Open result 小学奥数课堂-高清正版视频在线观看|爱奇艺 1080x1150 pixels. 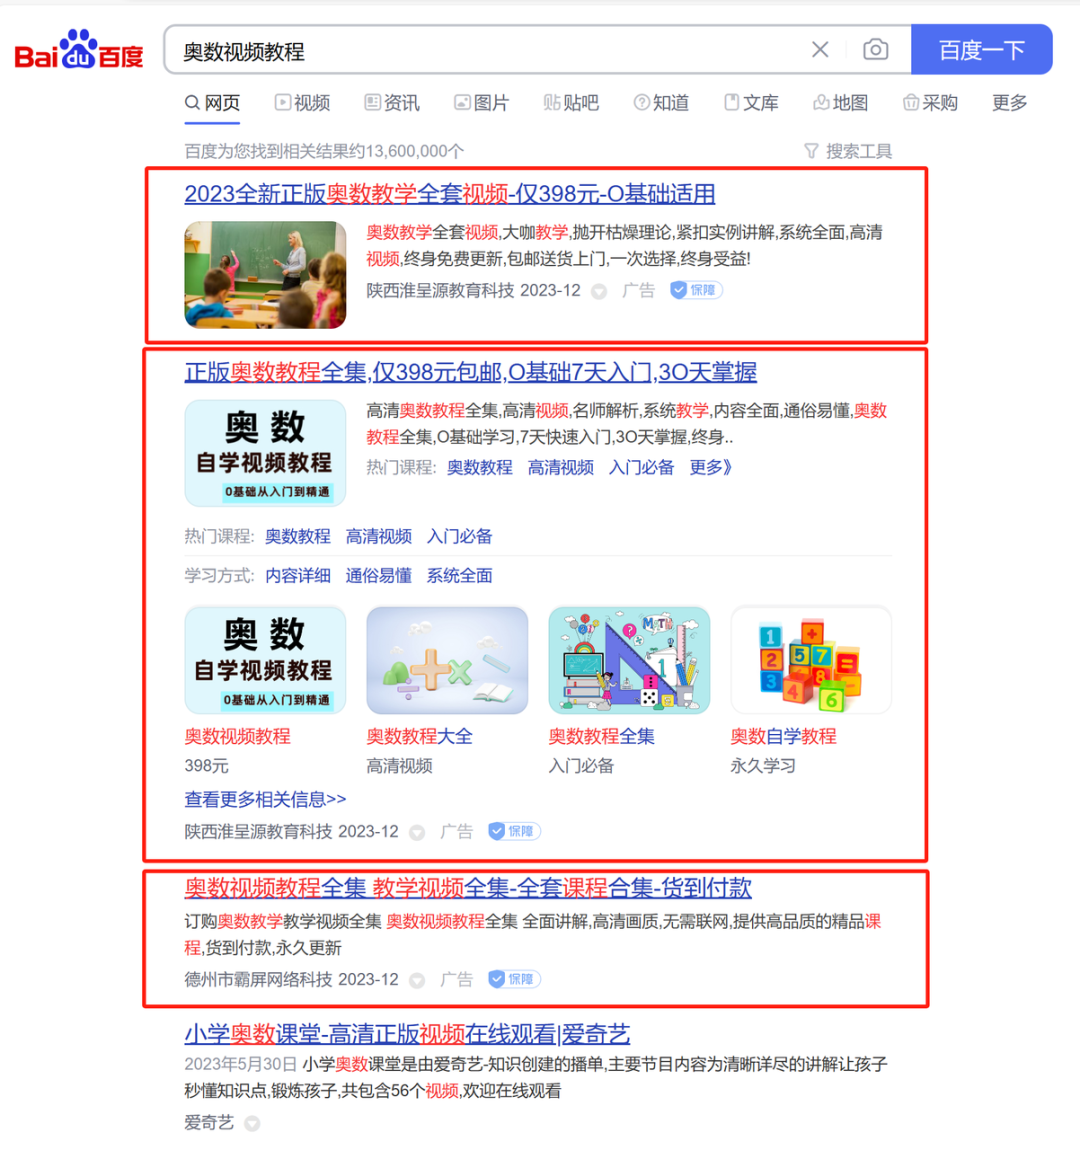coord(407,1034)
